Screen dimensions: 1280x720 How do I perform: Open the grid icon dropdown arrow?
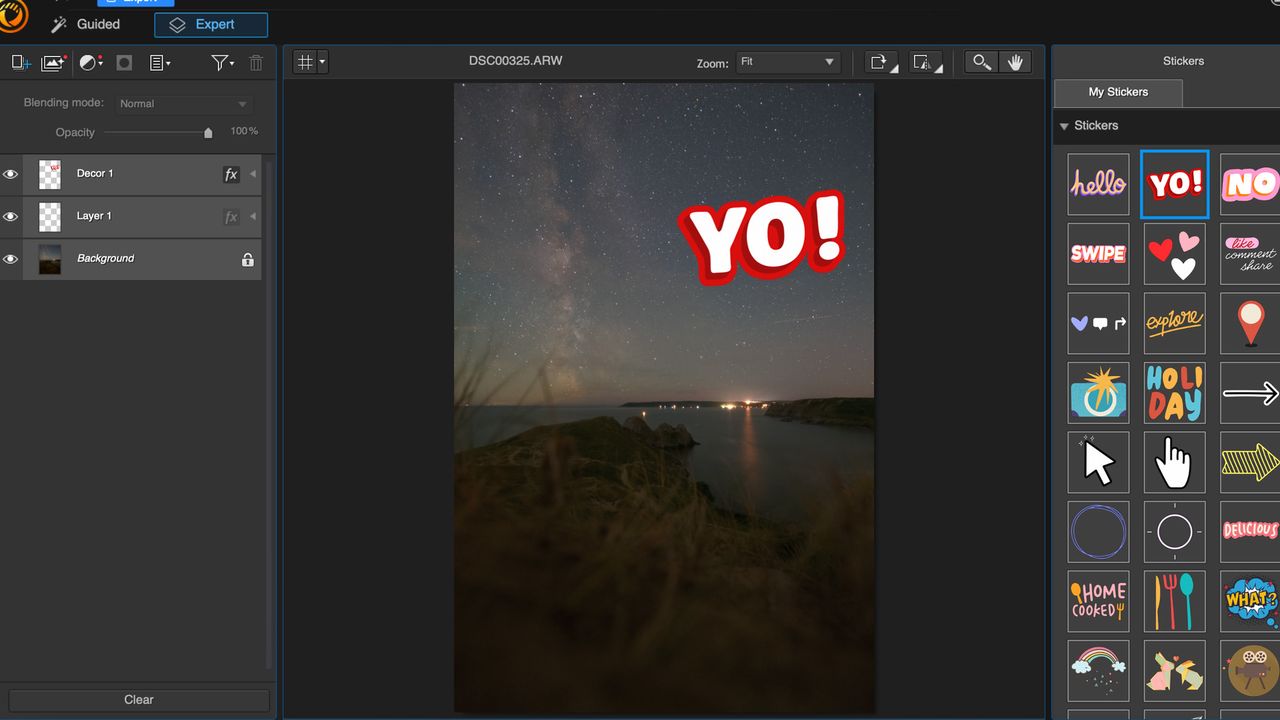coord(322,63)
